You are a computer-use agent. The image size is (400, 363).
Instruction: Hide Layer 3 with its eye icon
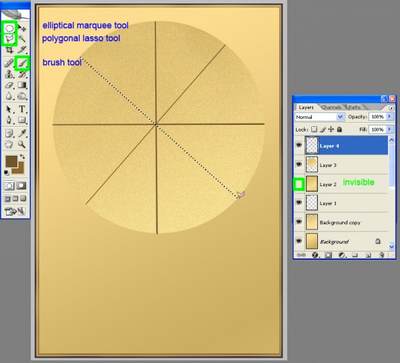point(299,164)
